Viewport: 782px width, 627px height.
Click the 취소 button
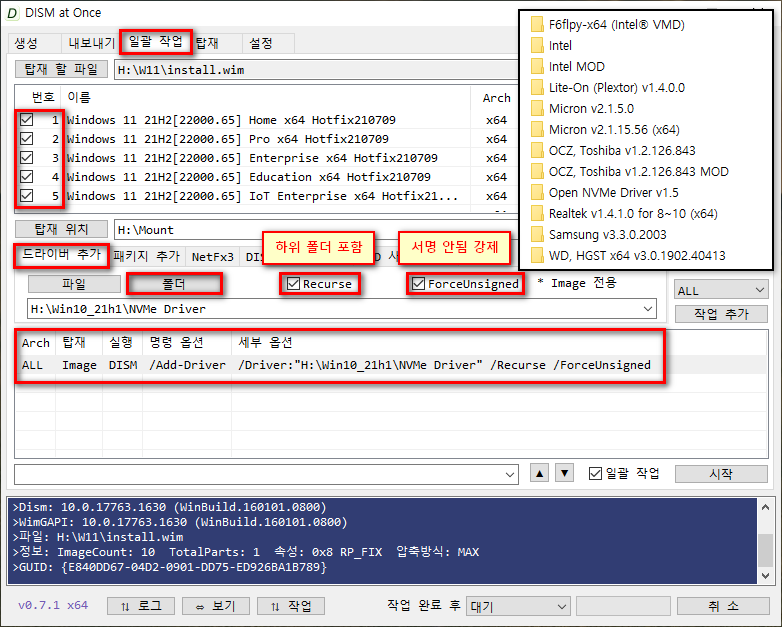coord(723,606)
